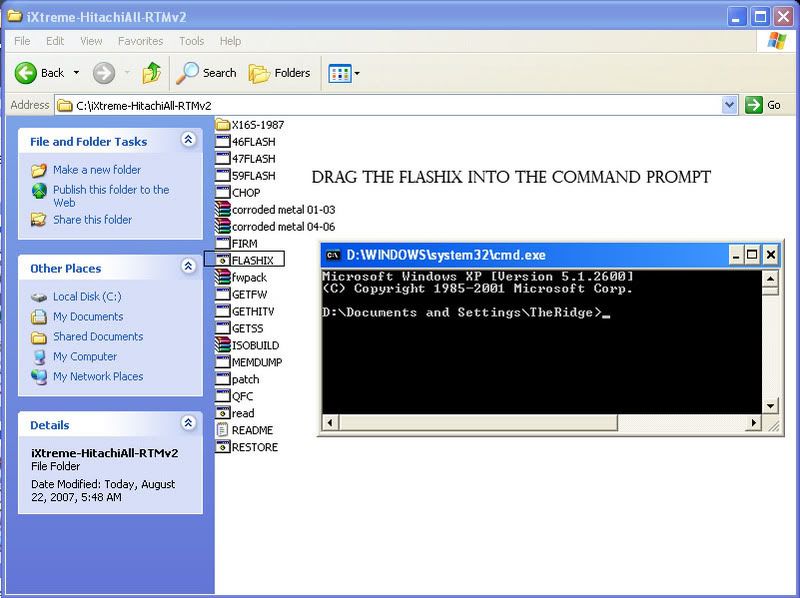Select the FLASHIX batch file icon

coord(222,260)
